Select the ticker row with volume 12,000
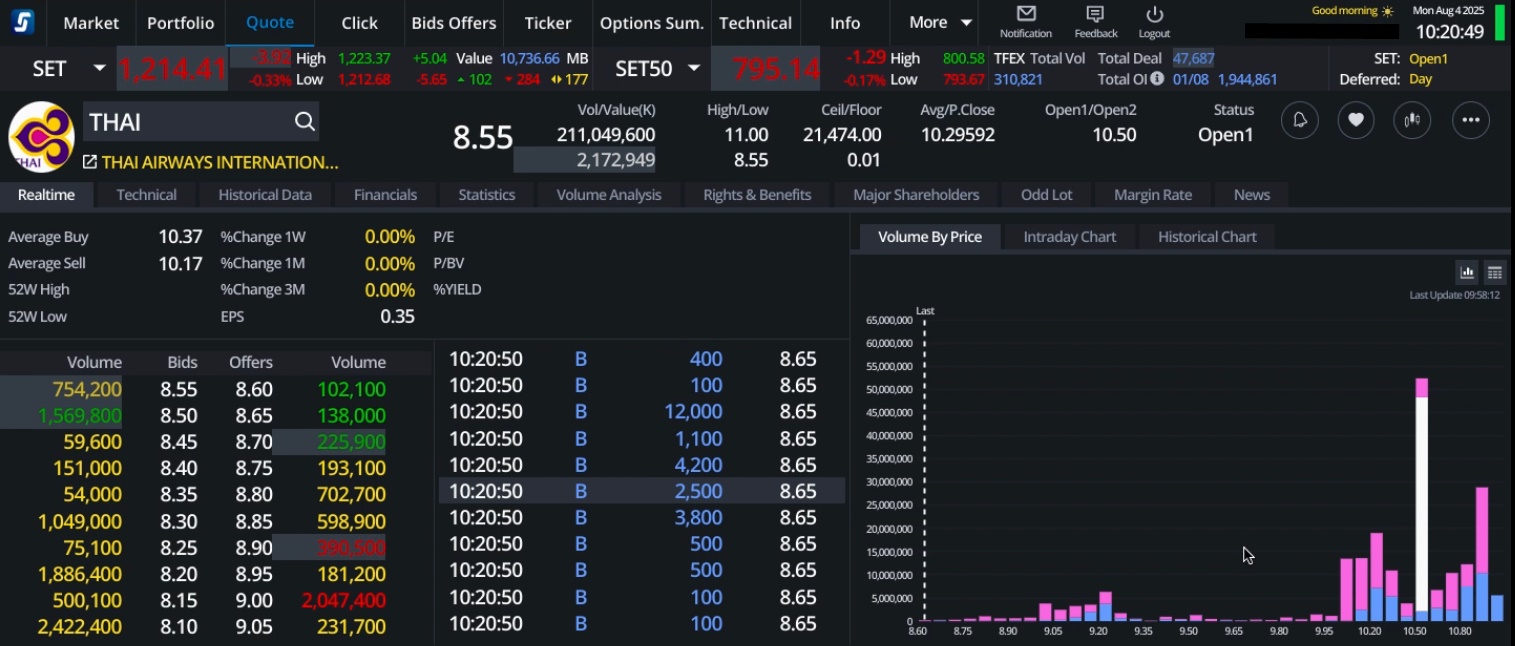The image size is (1515, 646). 642,412
